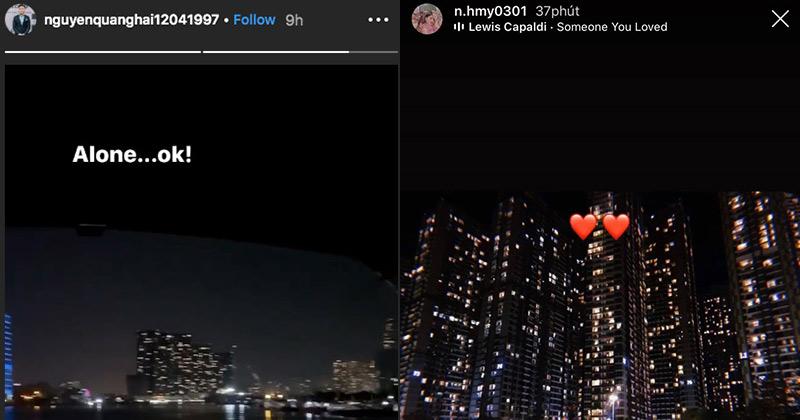Tap the left red heart sticker

[x=583, y=227]
